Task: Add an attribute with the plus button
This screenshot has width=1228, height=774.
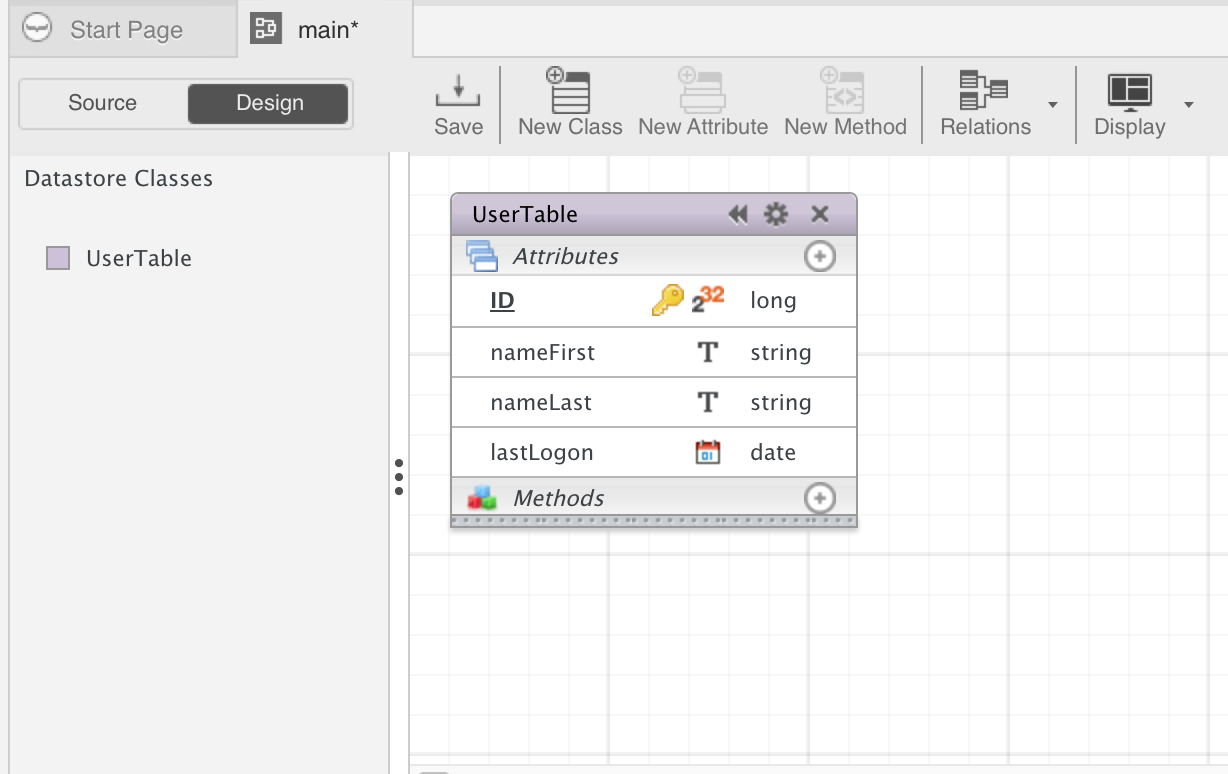Action: pyautogui.click(x=819, y=255)
